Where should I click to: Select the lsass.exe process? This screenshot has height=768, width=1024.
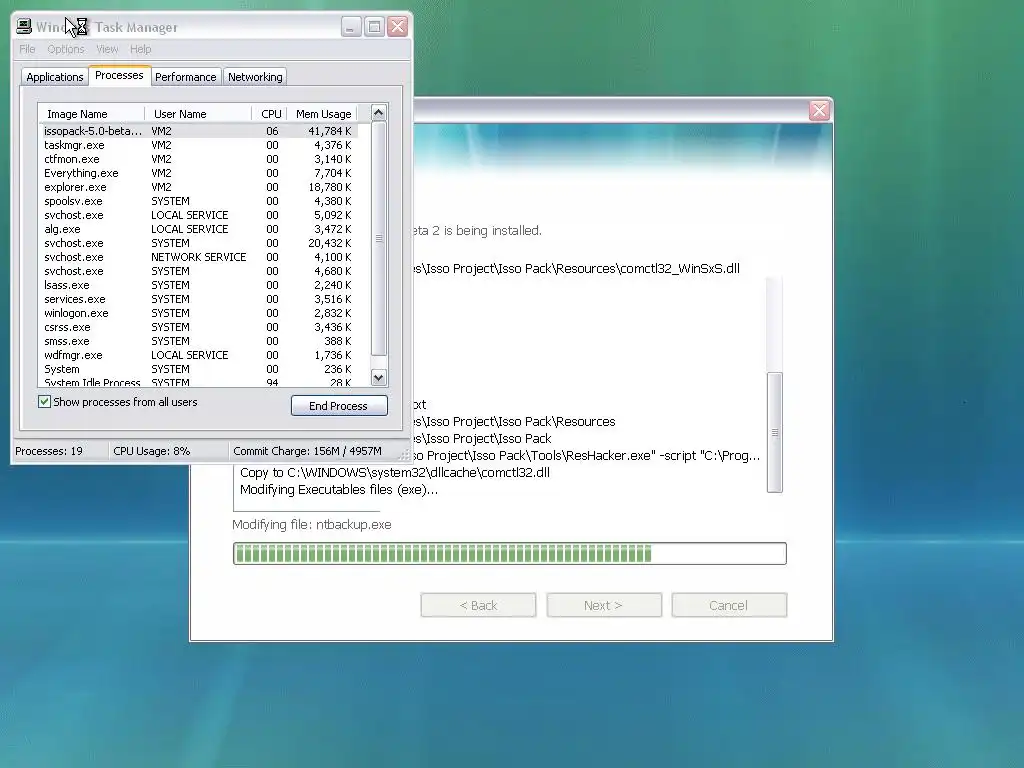coord(199,285)
